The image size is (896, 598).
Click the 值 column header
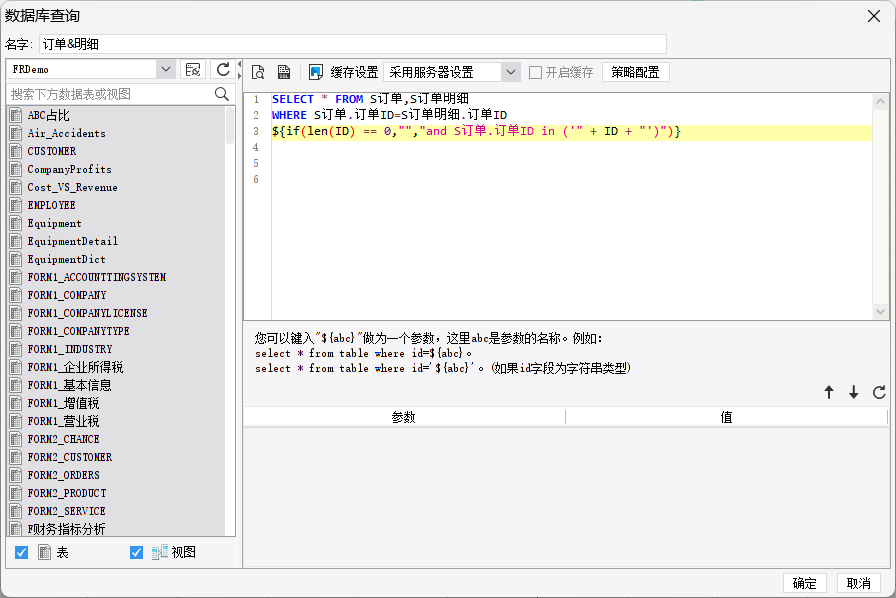[726, 417]
